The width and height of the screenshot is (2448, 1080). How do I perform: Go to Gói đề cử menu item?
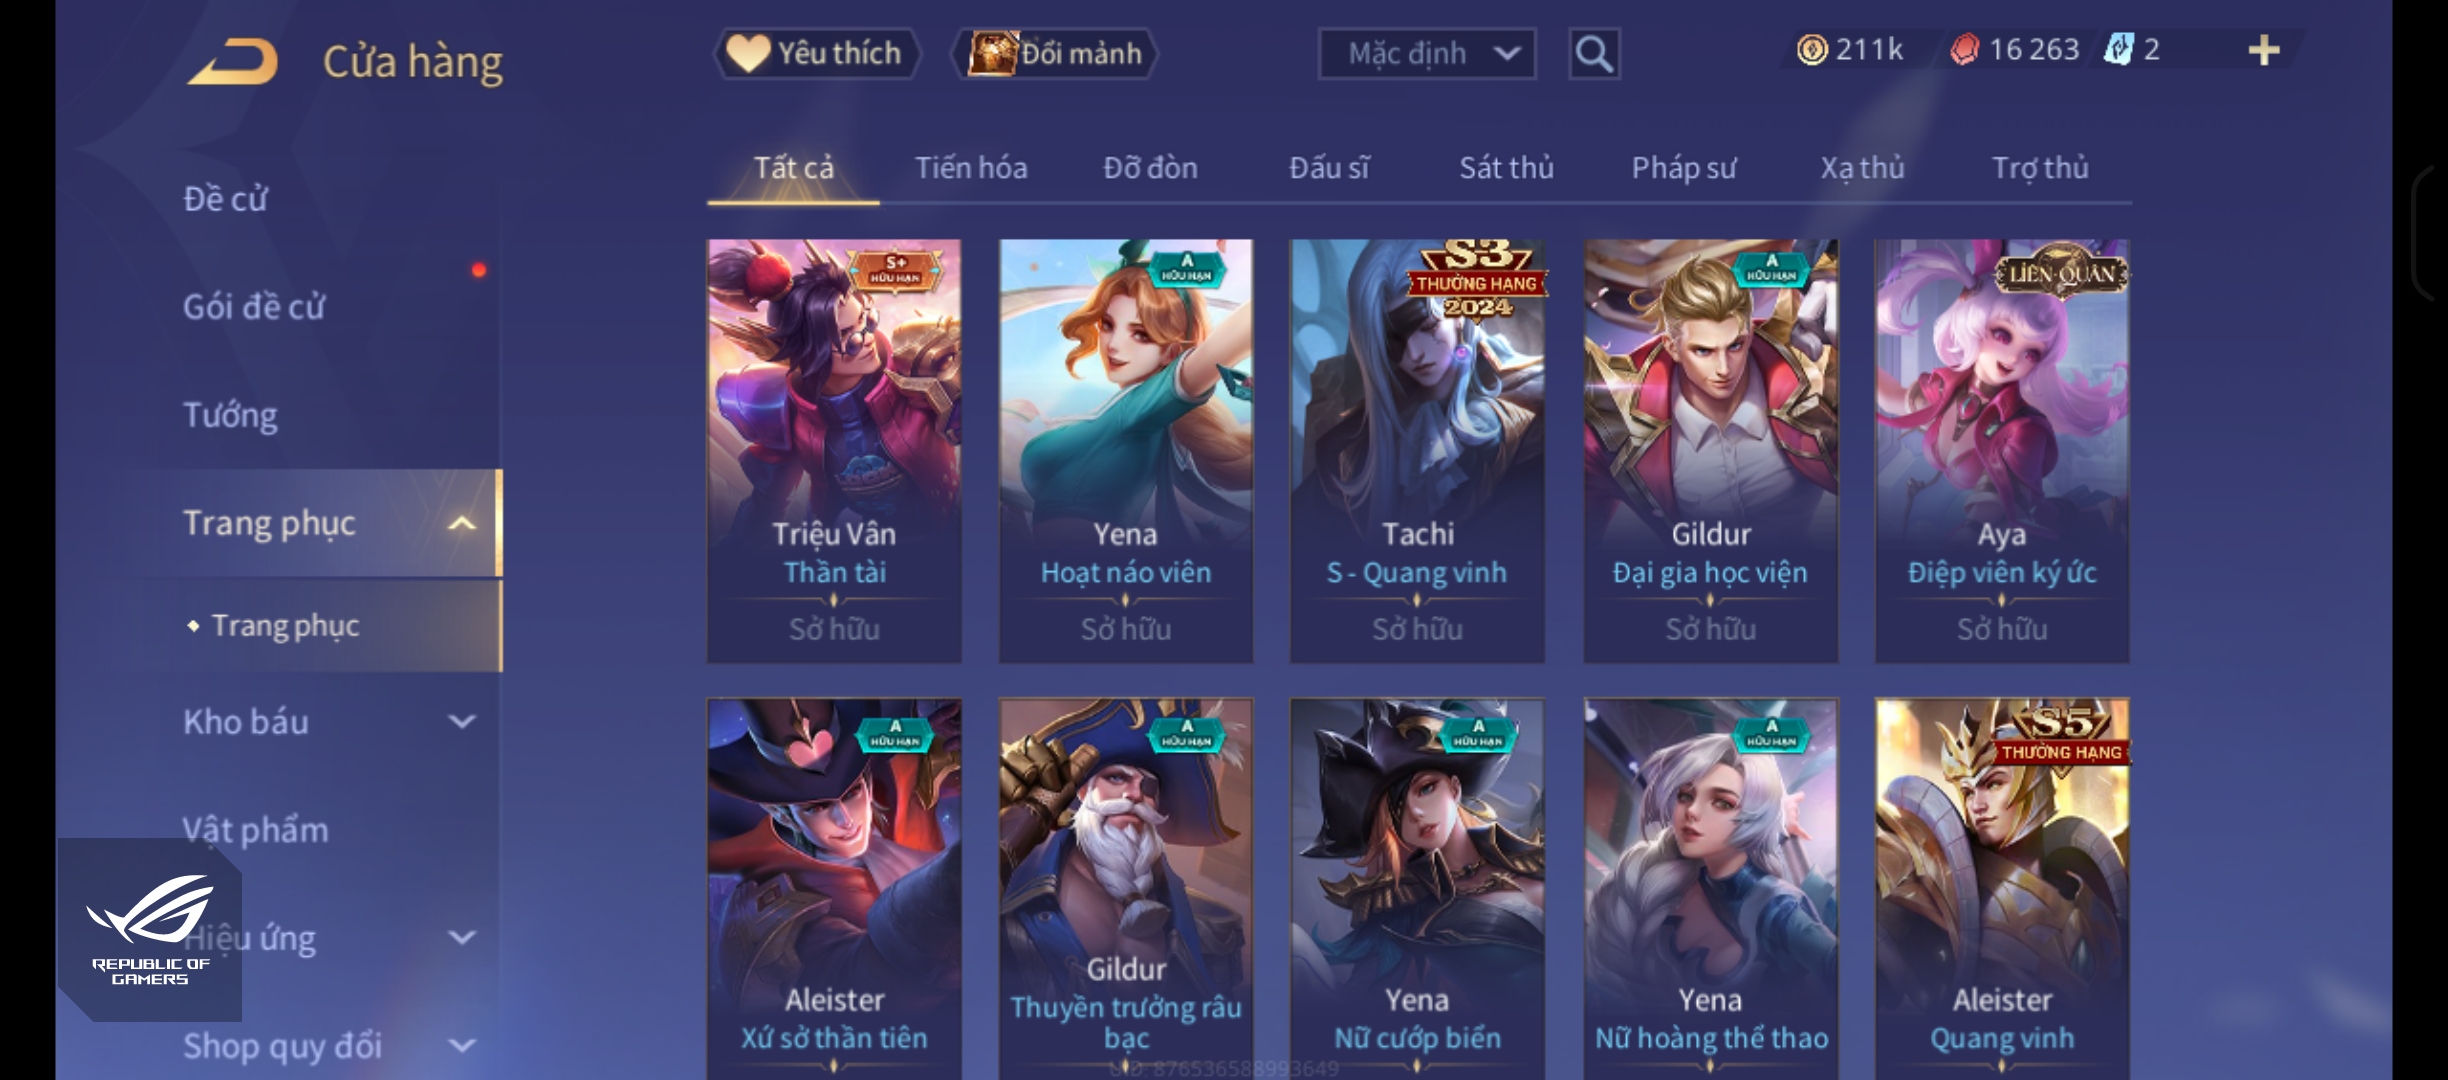254,306
